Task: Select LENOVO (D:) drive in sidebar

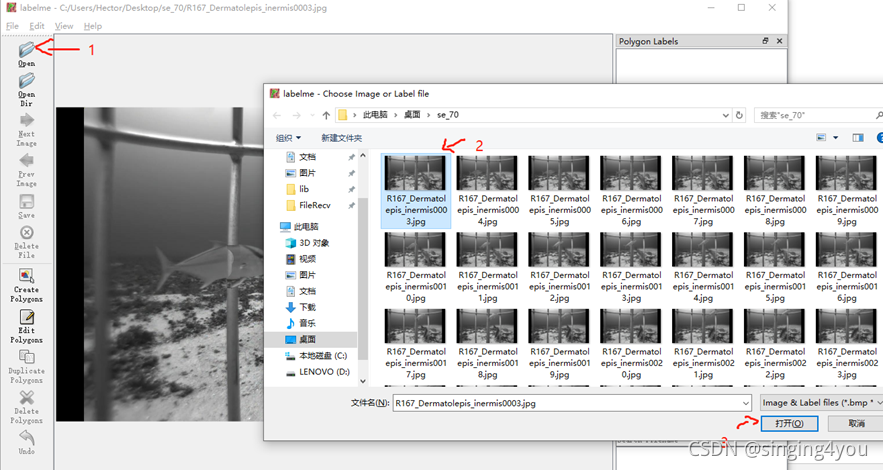Action: [324, 372]
